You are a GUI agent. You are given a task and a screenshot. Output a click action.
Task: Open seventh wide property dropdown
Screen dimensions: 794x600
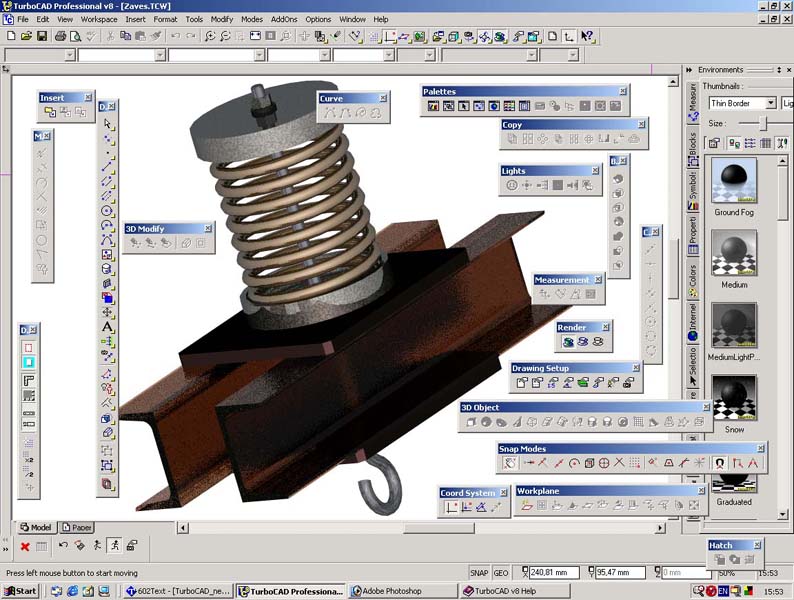532,55
